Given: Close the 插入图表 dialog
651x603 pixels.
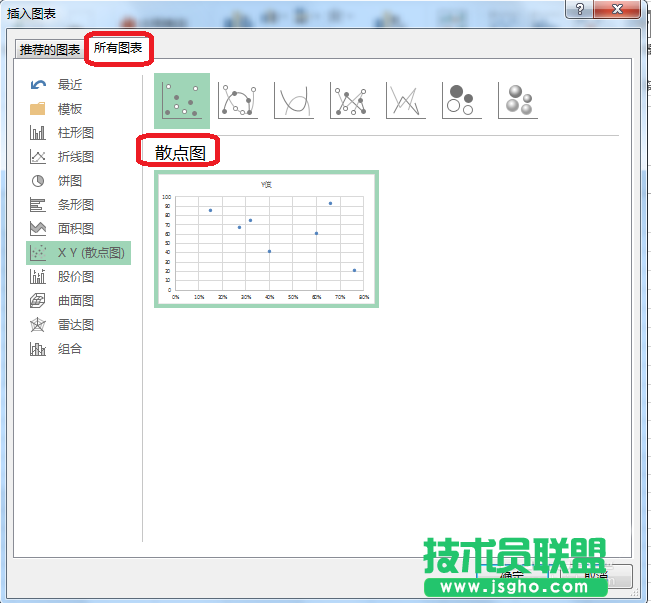Looking at the screenshot, I should (x=617, y=9).
